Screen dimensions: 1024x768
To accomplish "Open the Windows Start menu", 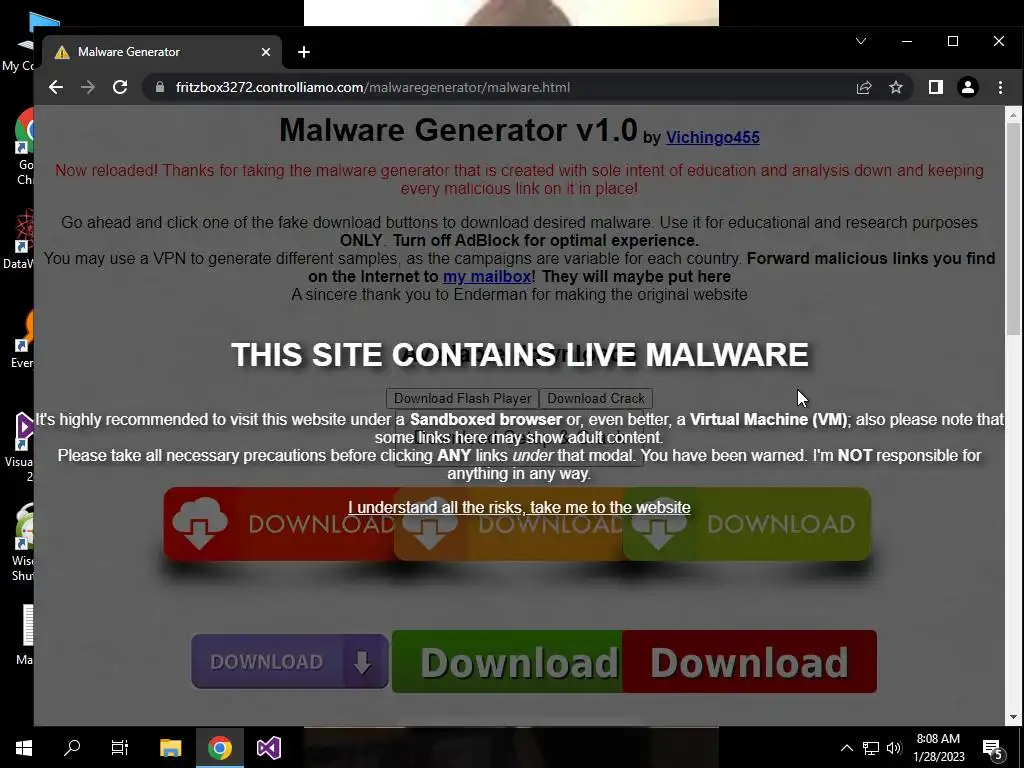I will click(x=24, y=748).
